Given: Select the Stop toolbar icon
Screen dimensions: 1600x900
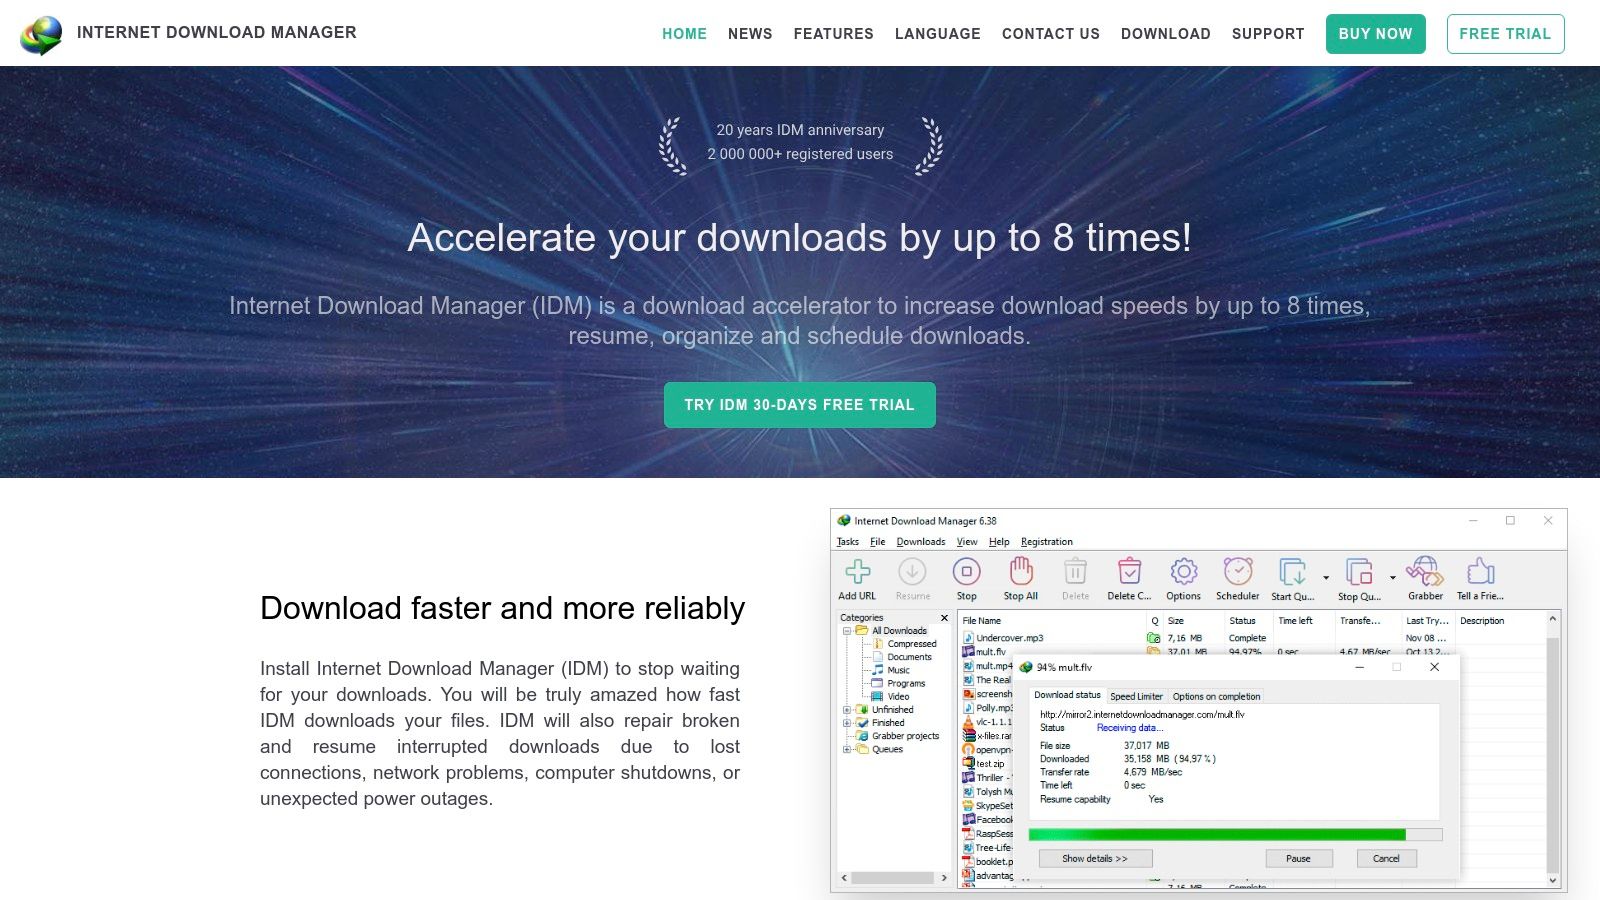Looking at the screenshot, I should [x=966, y=573].
